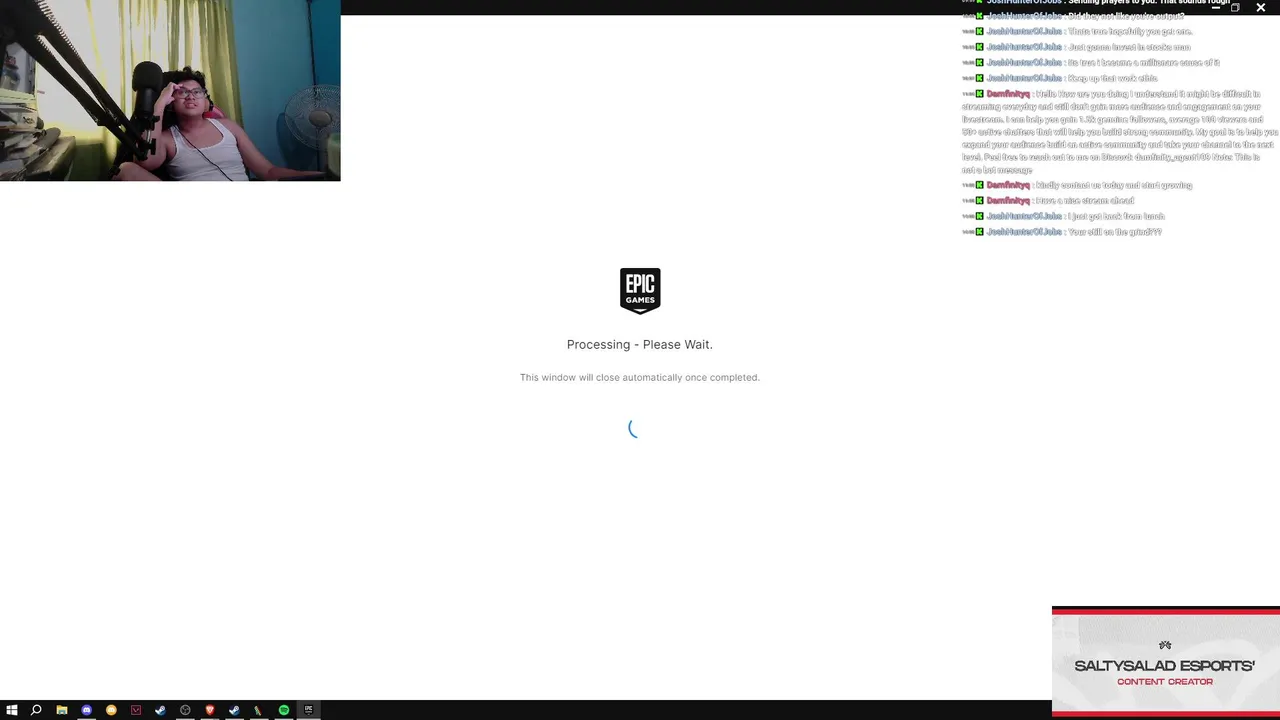The height and width of the screenshot is (720, 1280).
Task: Open Spotify from the taskbar
Action: (x=284, y=710)
